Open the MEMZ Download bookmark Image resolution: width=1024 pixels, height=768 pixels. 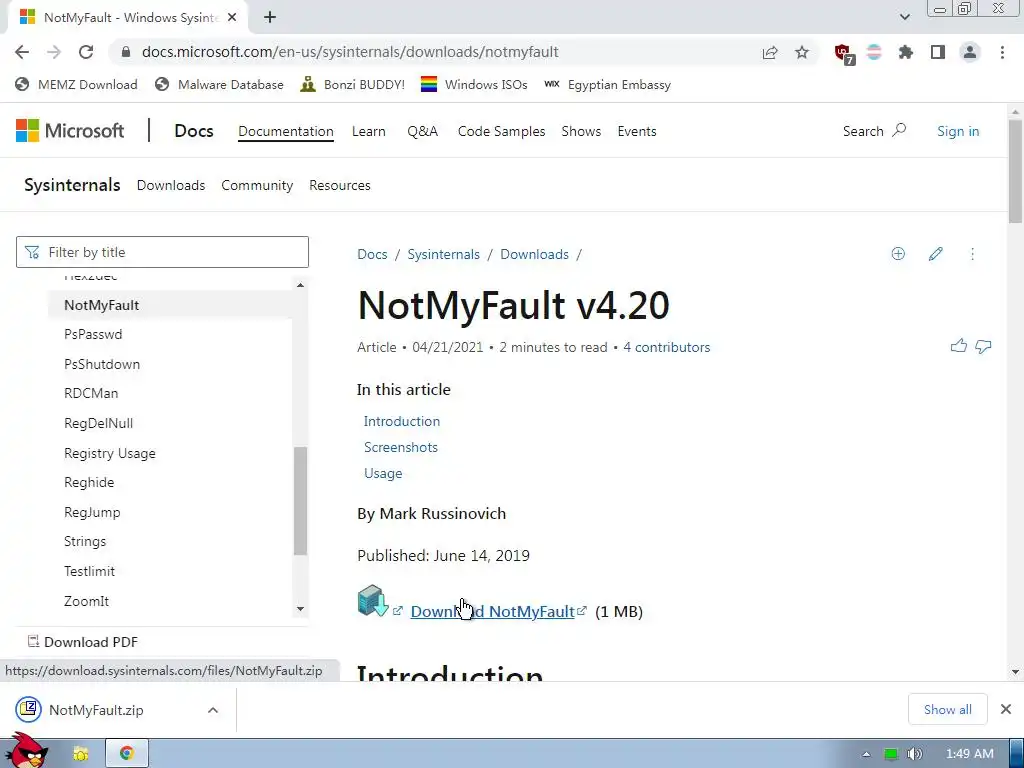pyautogui.click(x=76, y=85)
